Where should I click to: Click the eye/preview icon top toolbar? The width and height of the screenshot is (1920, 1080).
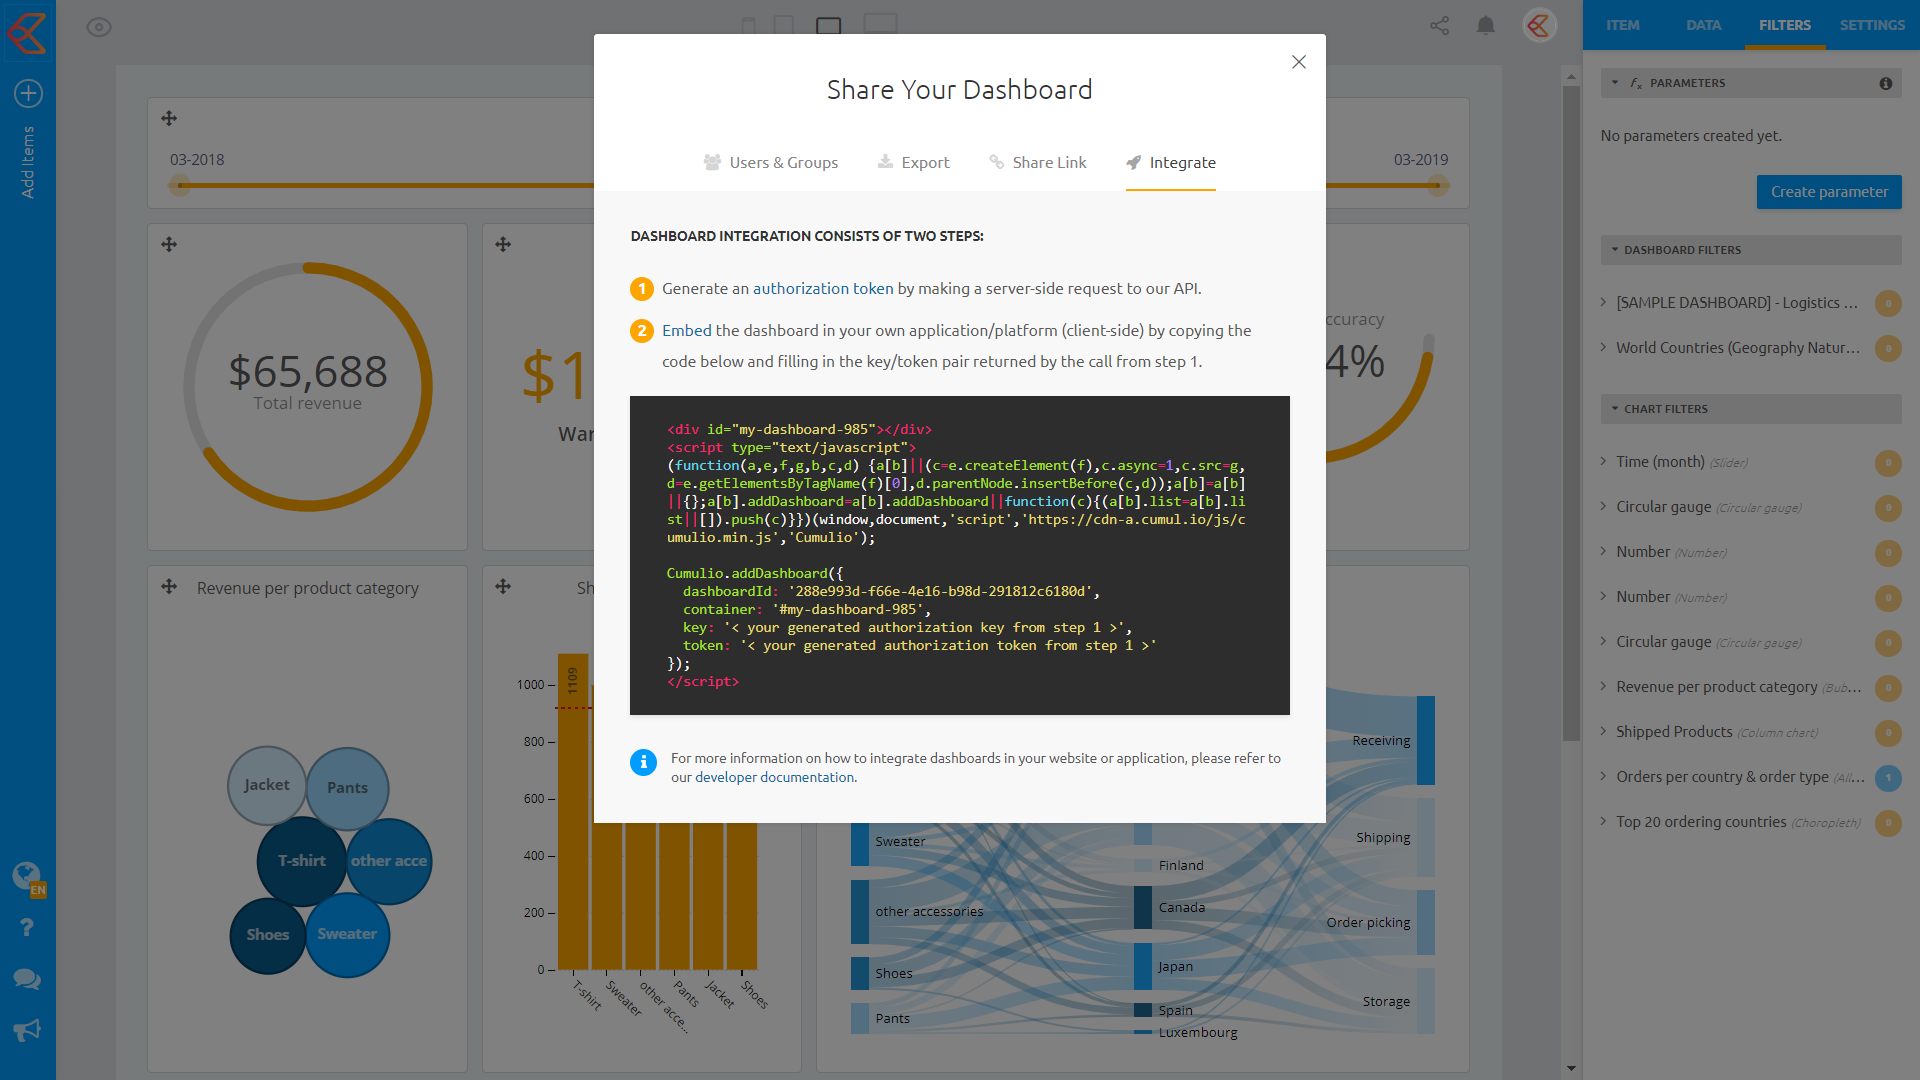coord(99,26)
